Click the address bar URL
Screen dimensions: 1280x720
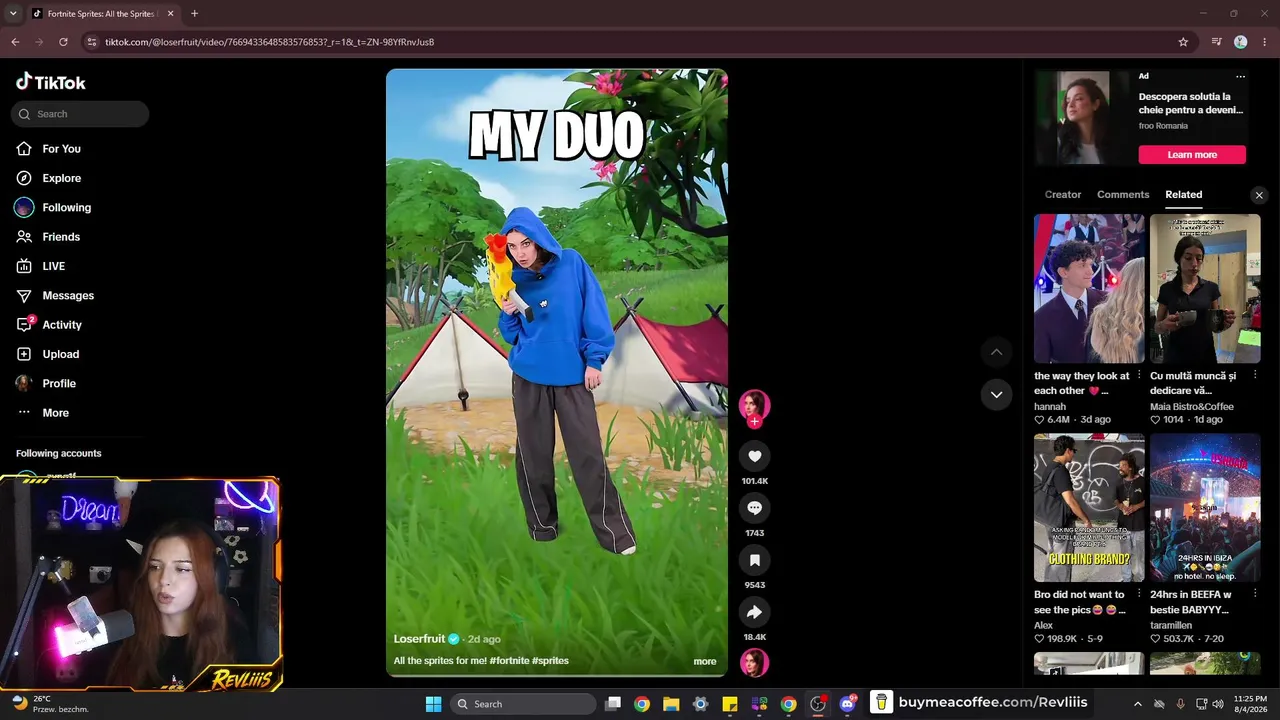coord(269,42)
